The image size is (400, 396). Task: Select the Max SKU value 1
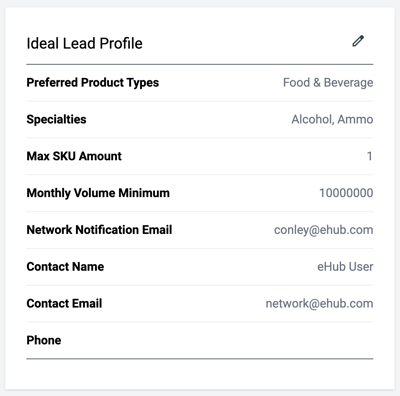click(x=369, y=156)
